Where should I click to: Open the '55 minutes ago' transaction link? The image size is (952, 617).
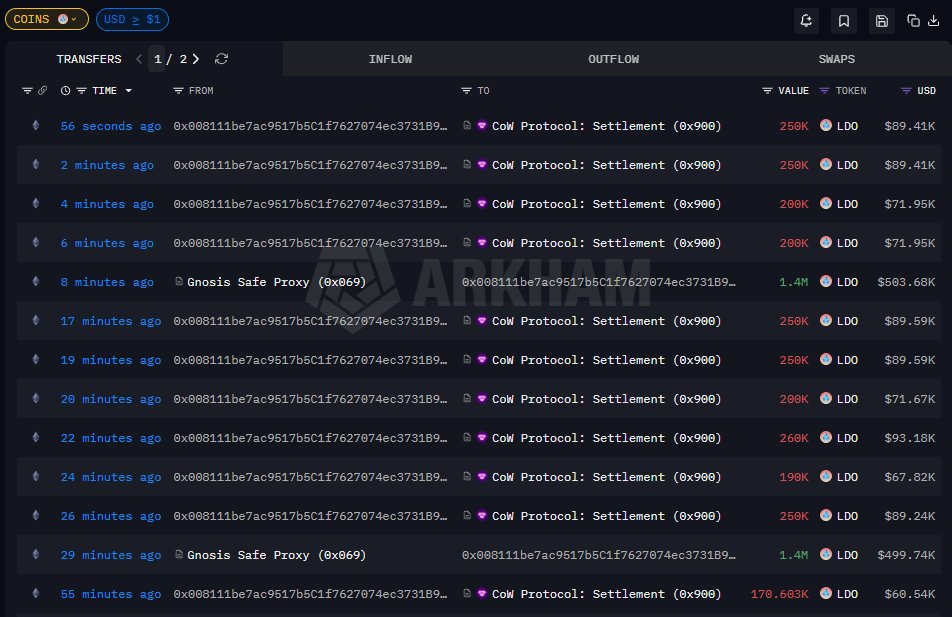point(110,594)
